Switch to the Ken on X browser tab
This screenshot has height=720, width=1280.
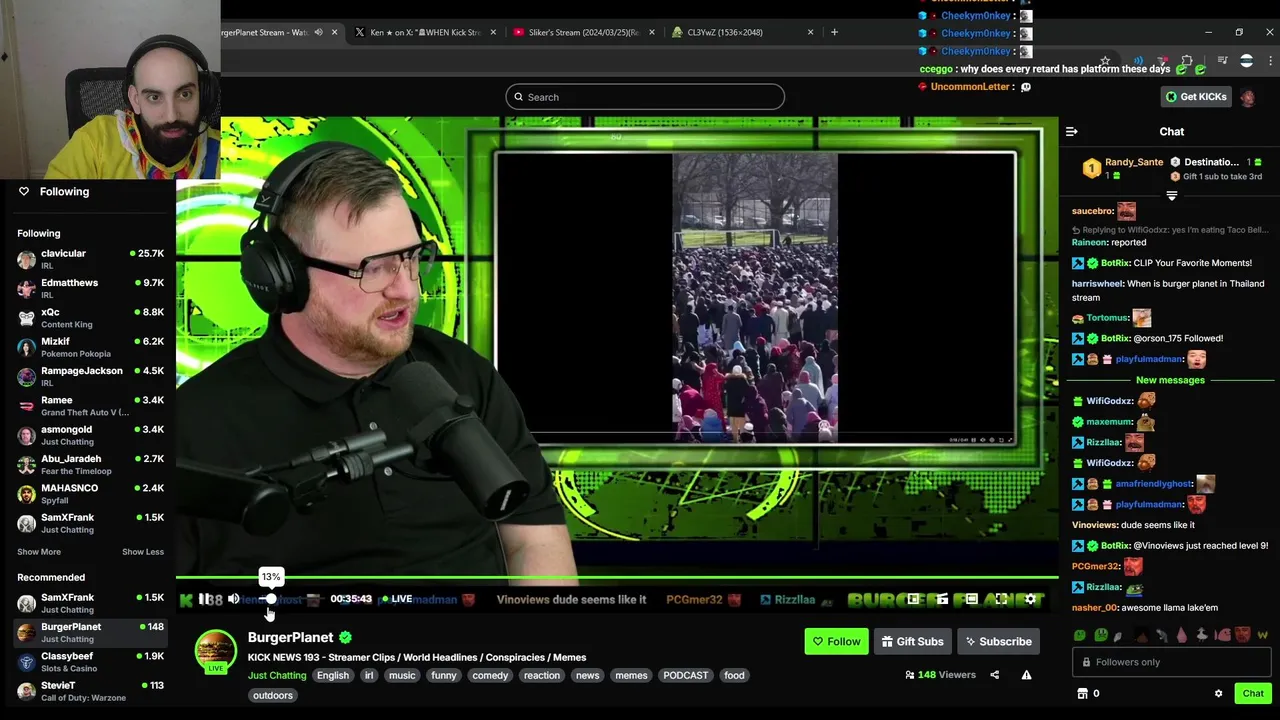coord(424,32)
